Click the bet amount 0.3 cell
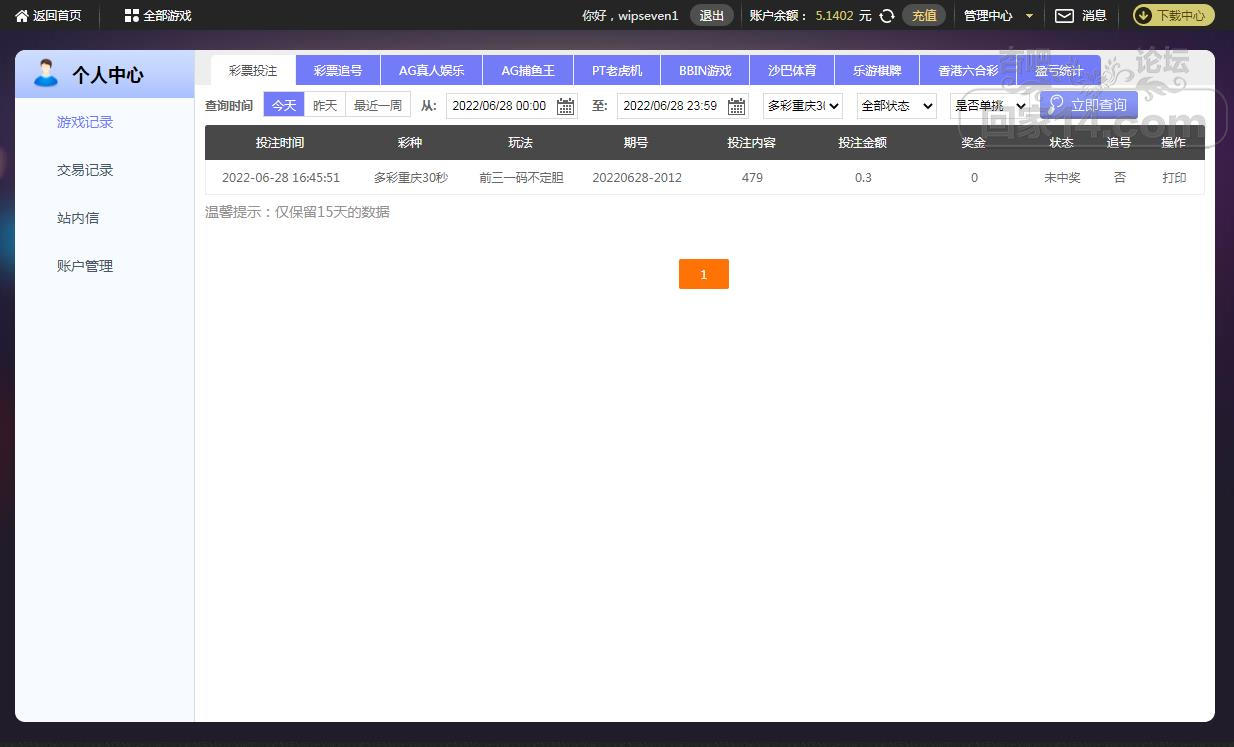 tap(863, 178)
